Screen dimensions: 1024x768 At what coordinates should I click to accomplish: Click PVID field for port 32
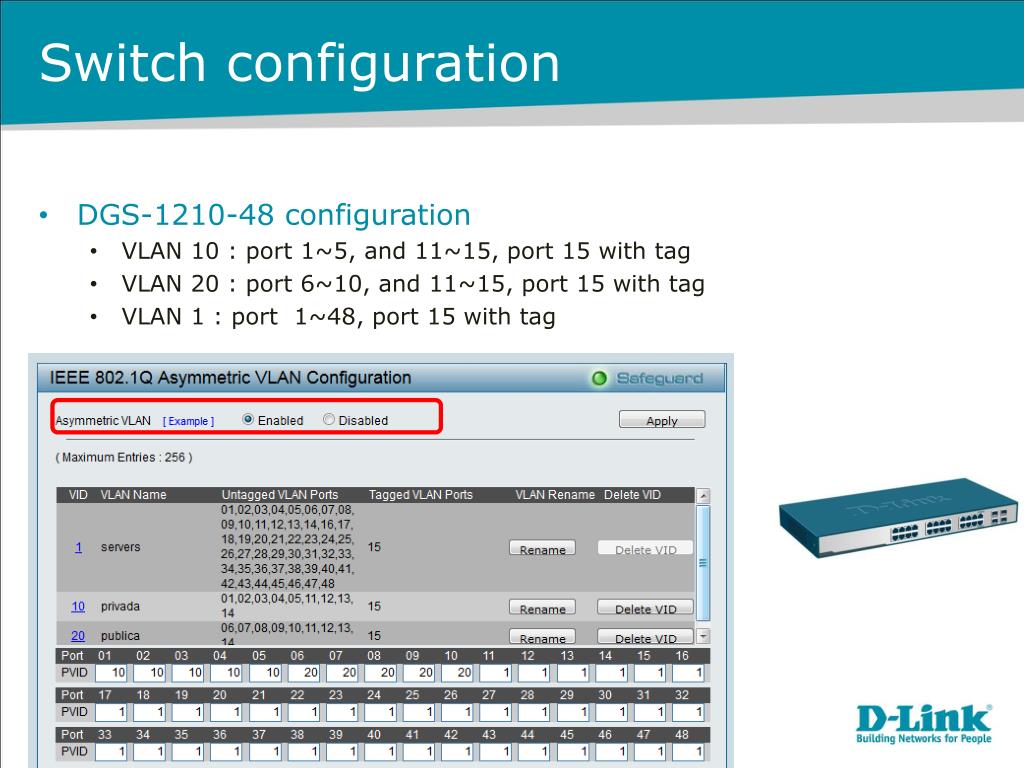pos(688,712)
